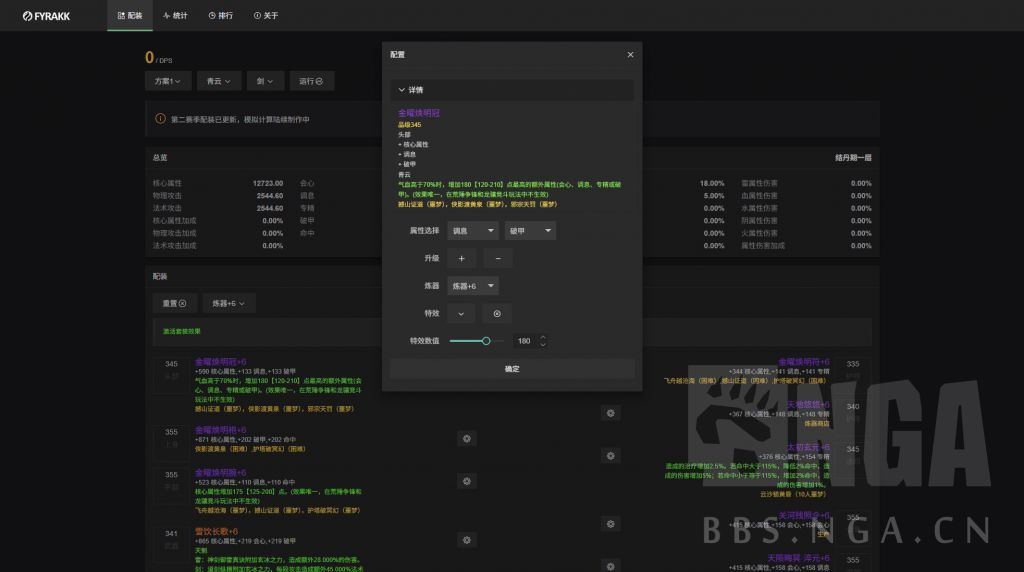Open the 炼器+6 dropdown in the dialog
The width and height of the screenshot is (1024, 572).
point(473,286)
